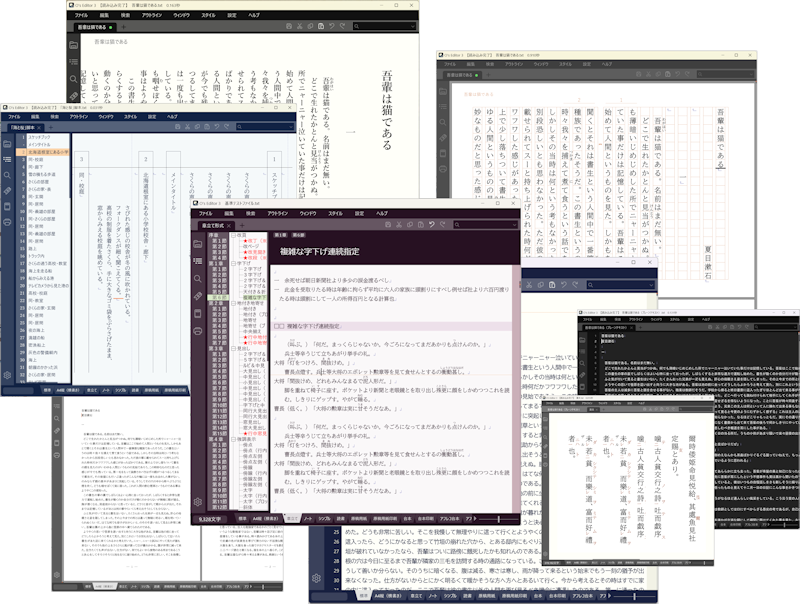Viewport: 800px width, 604px height.
Task: Open the magnifier icon in the navy script window sidebar
Action: (x=7, y=175)
